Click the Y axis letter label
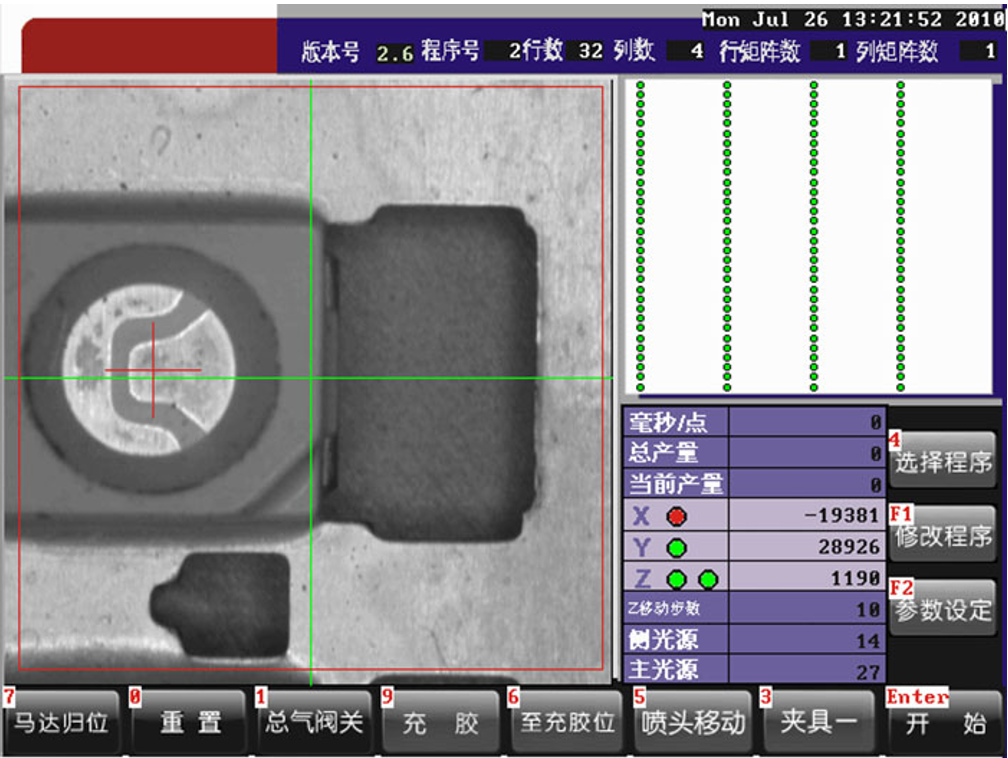Screen dimensions: 1008x758 point(641,548)
